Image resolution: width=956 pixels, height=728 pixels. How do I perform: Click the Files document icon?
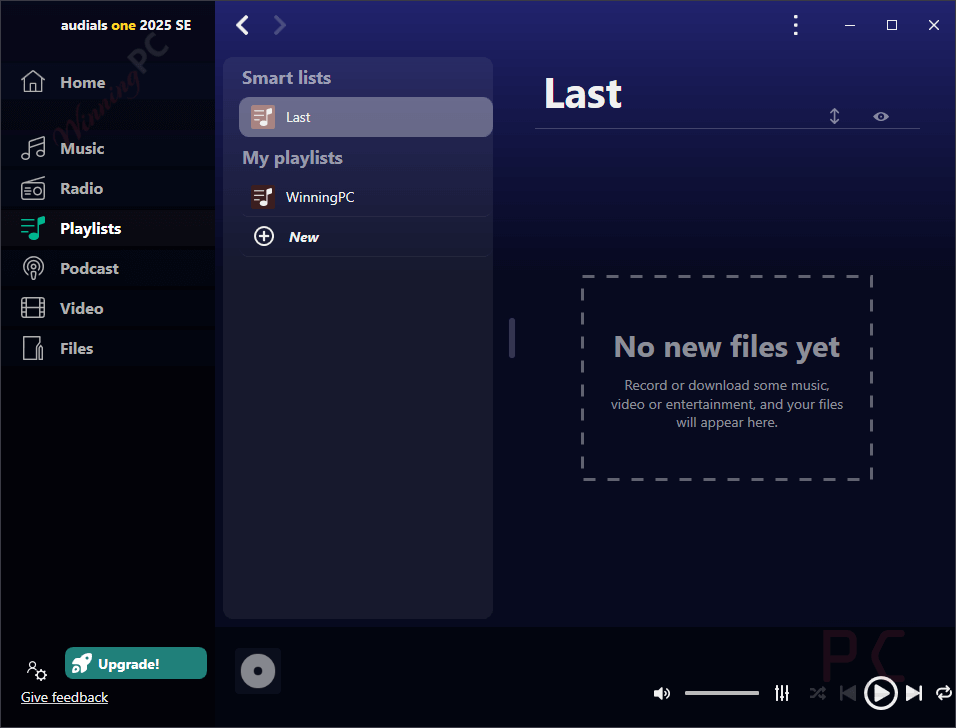pos(33,348)
